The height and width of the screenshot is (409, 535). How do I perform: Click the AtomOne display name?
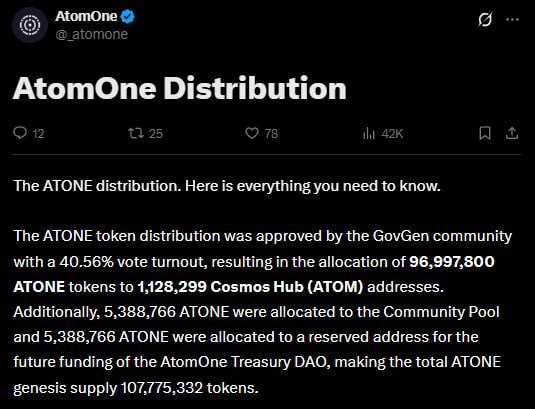[x=86, y=16]
